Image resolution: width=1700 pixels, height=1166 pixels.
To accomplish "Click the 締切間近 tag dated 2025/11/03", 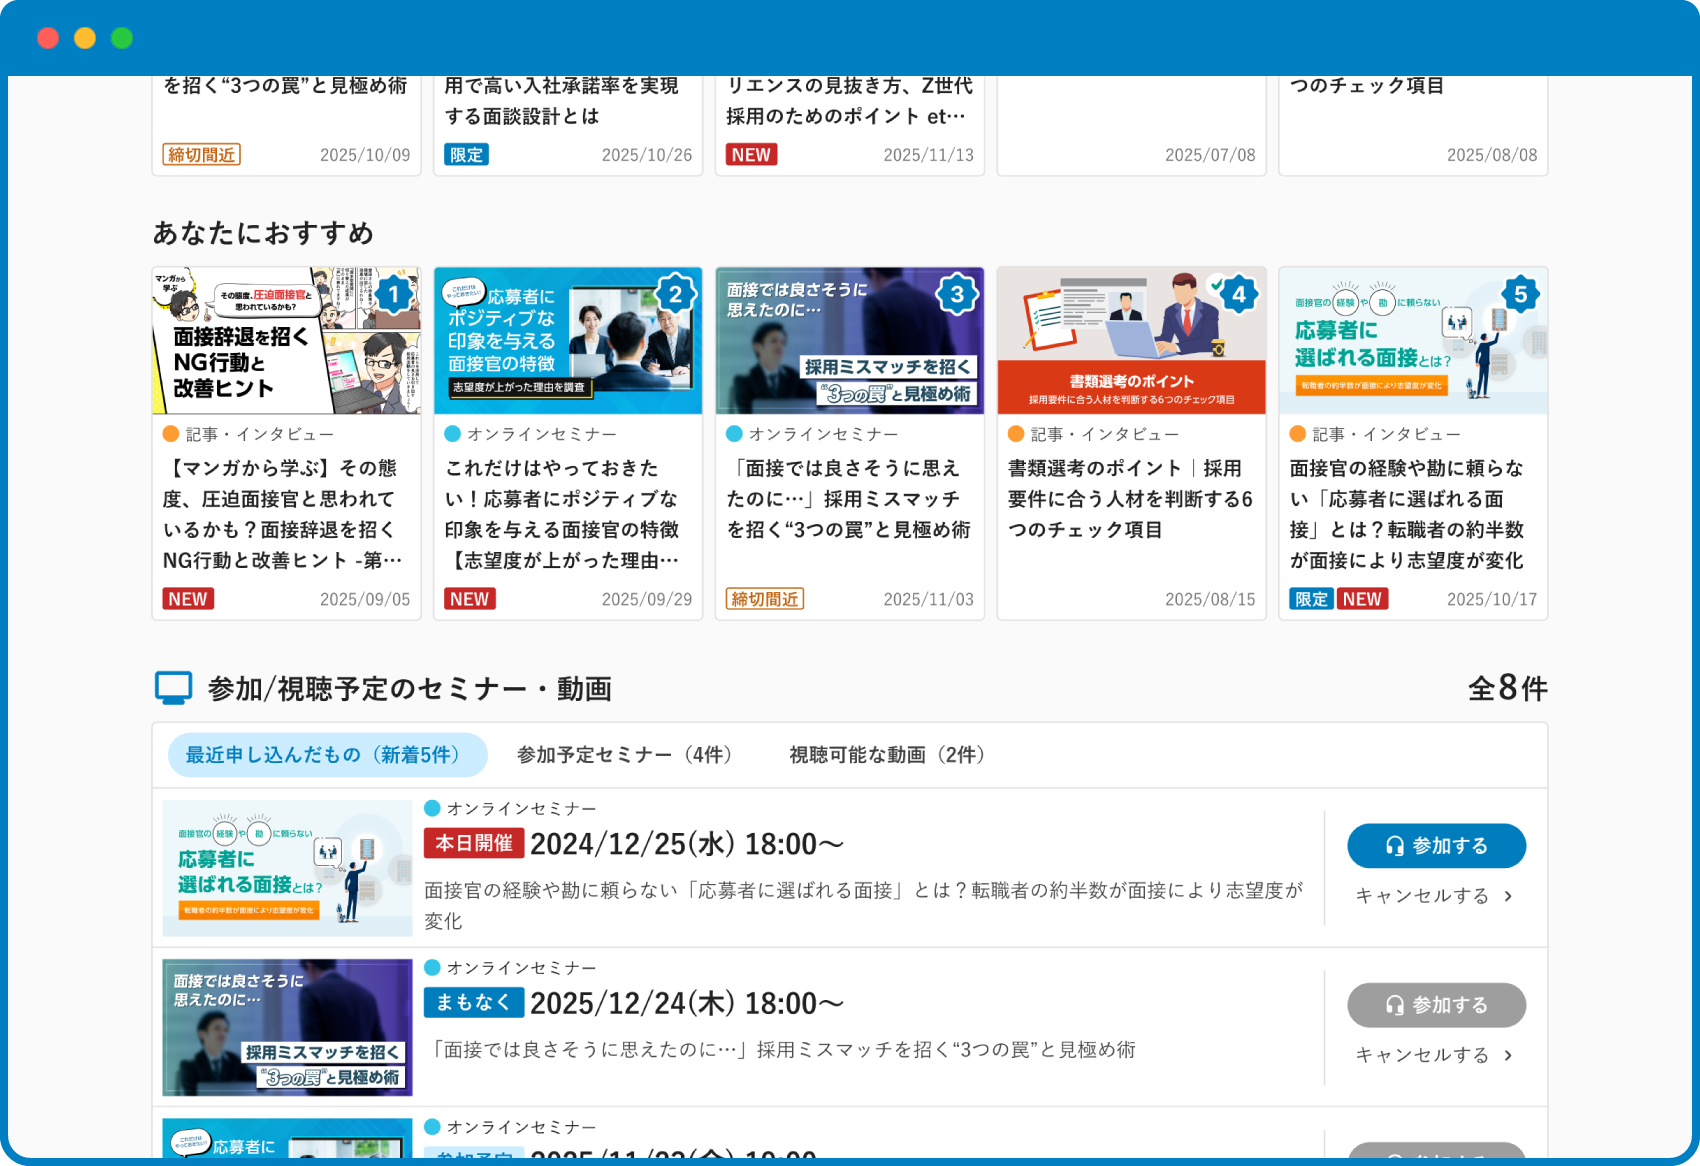I will coord(765,599).
